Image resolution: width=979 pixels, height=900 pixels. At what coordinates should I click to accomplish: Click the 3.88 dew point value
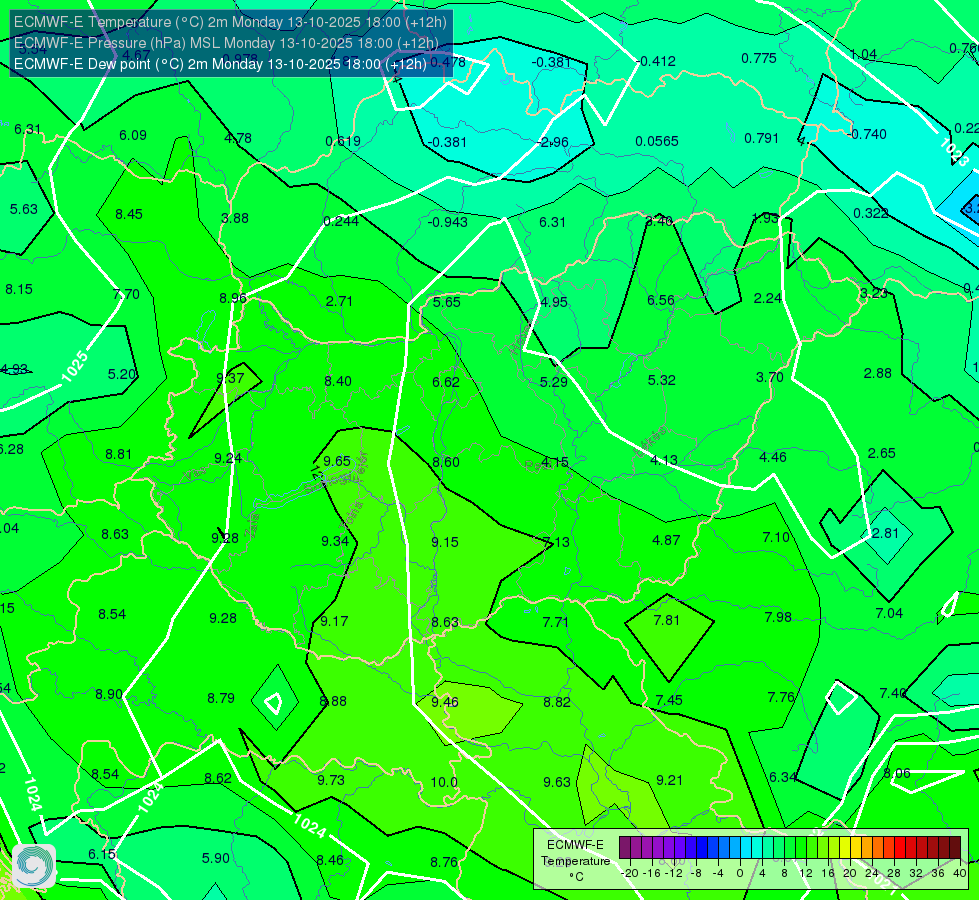point(235,218)
